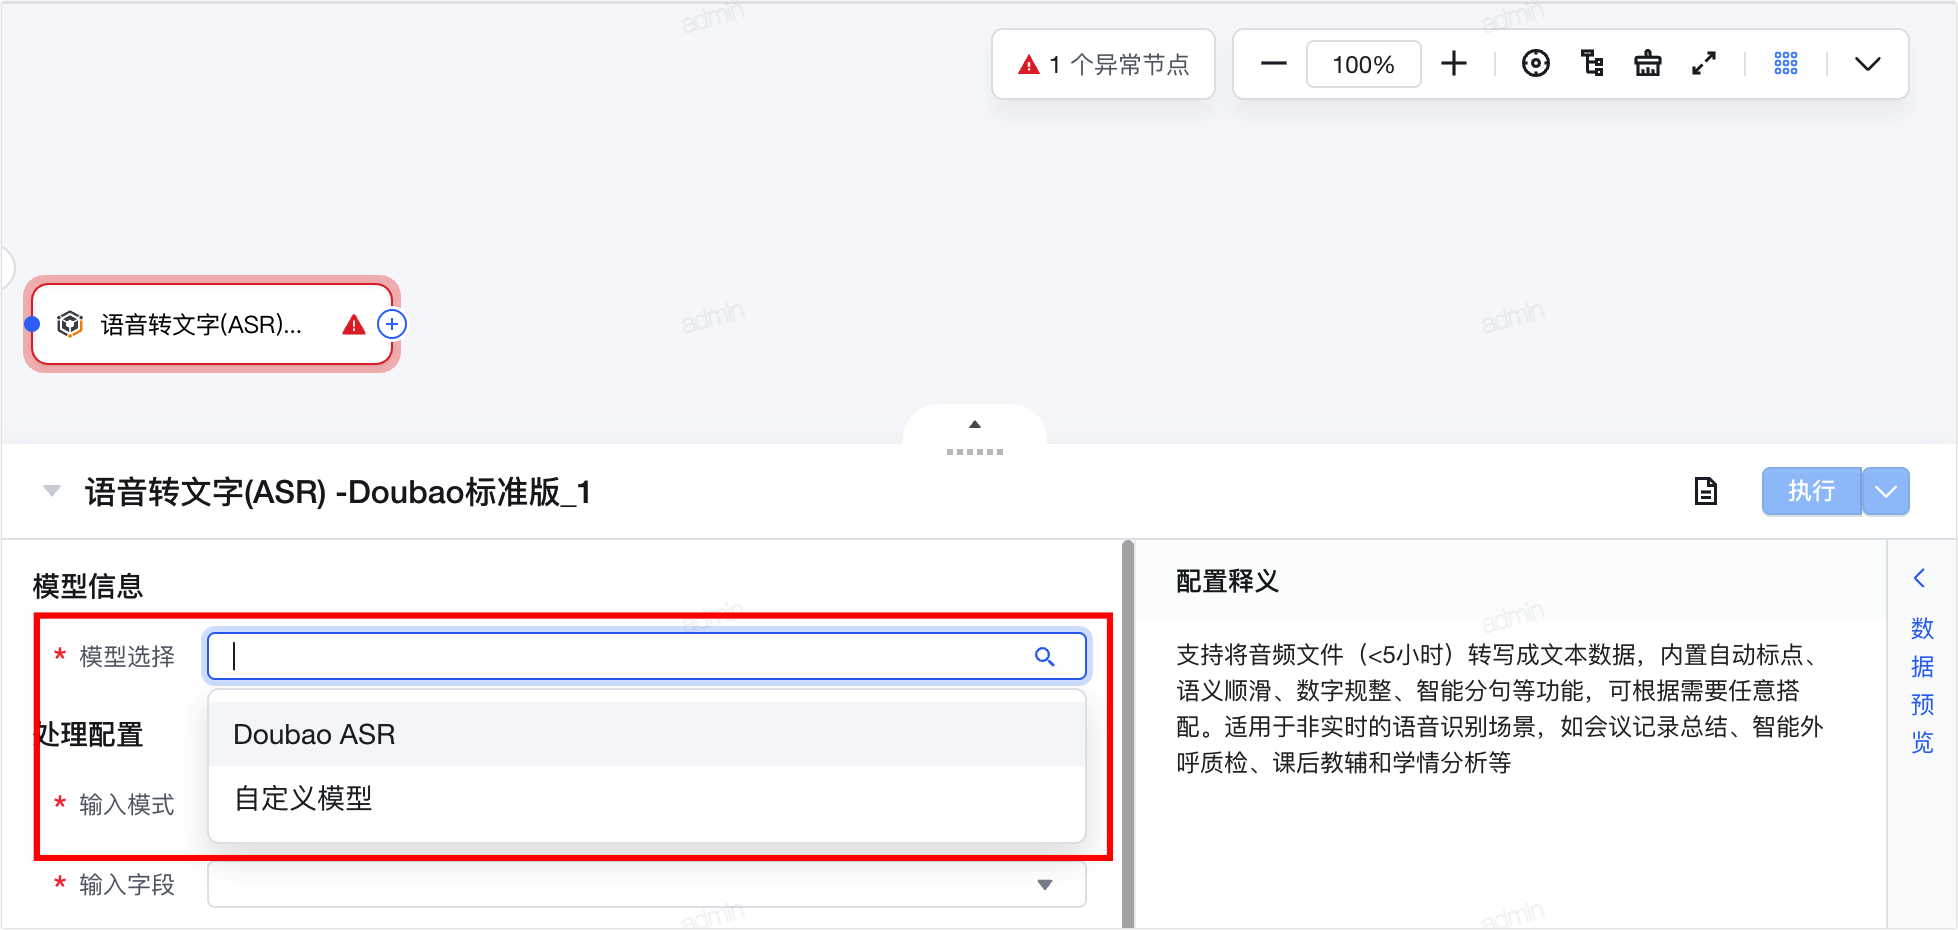Click the zoom out minus icon
This screenshot has height=930, width=1958.
click(1273, 64)
